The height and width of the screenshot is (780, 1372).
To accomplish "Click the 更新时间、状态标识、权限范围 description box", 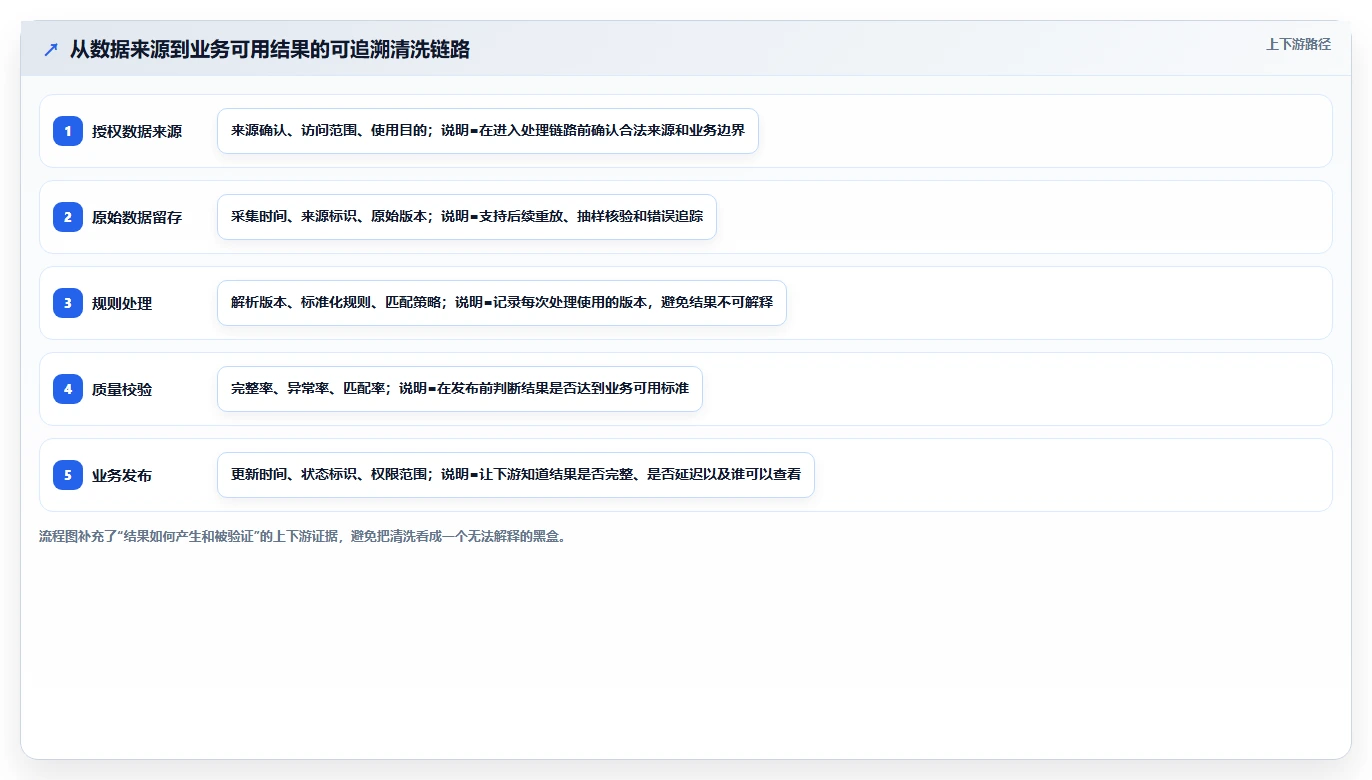I will tap(516, 475).
